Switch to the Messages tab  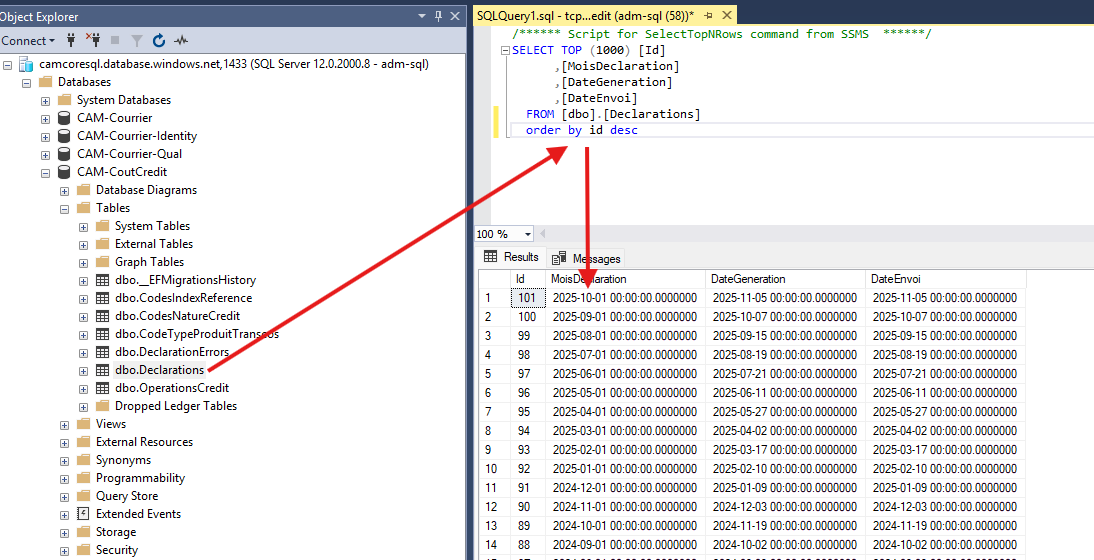587,258
